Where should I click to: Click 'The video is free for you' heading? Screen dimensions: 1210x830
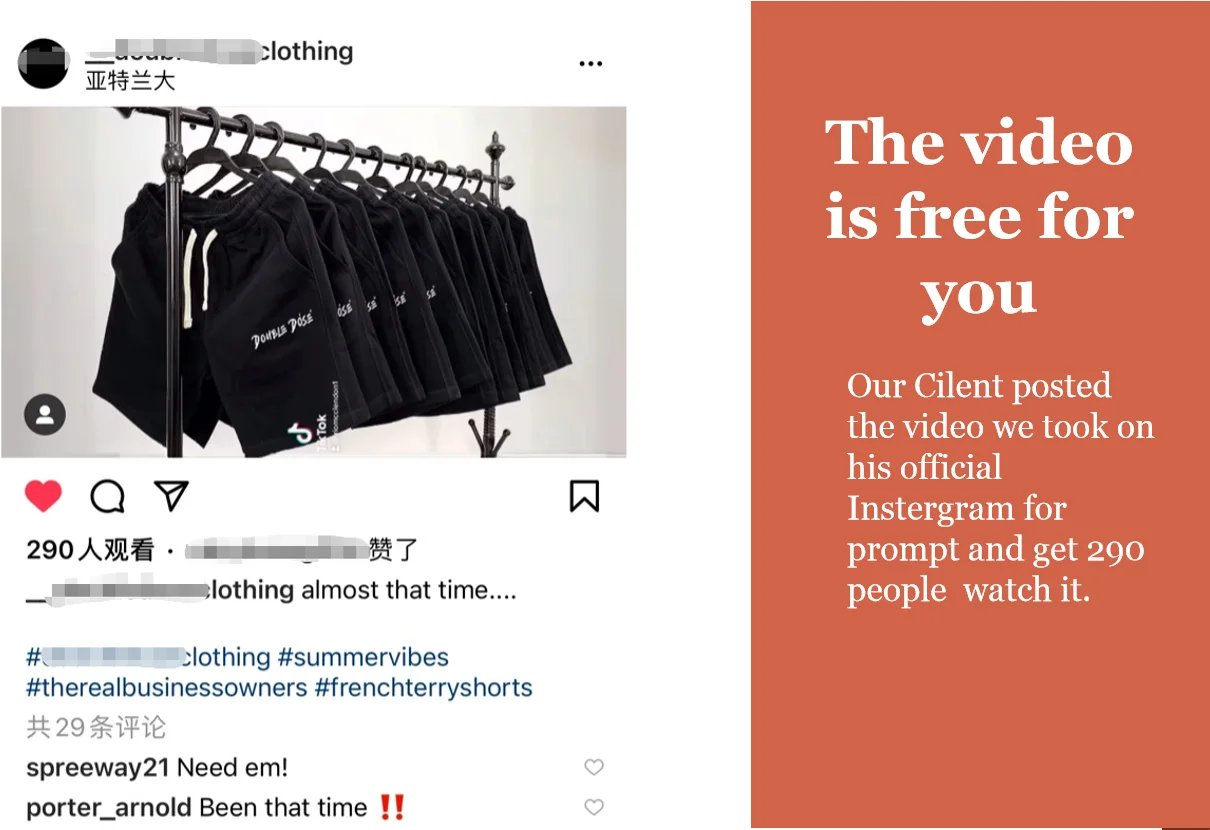(x=979, y=216)
